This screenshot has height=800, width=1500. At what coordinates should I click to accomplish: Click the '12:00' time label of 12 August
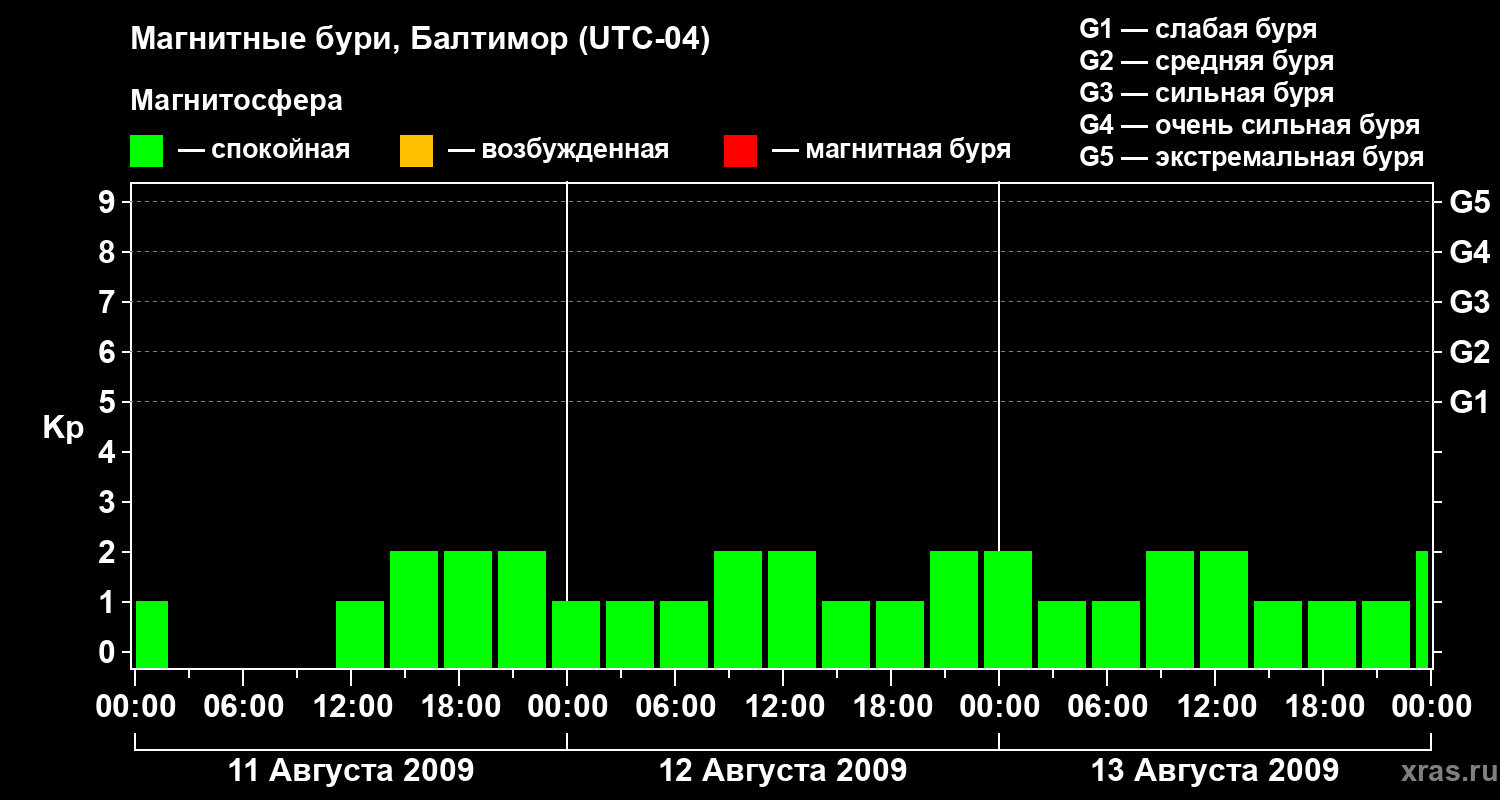click(x=783, y=706)
